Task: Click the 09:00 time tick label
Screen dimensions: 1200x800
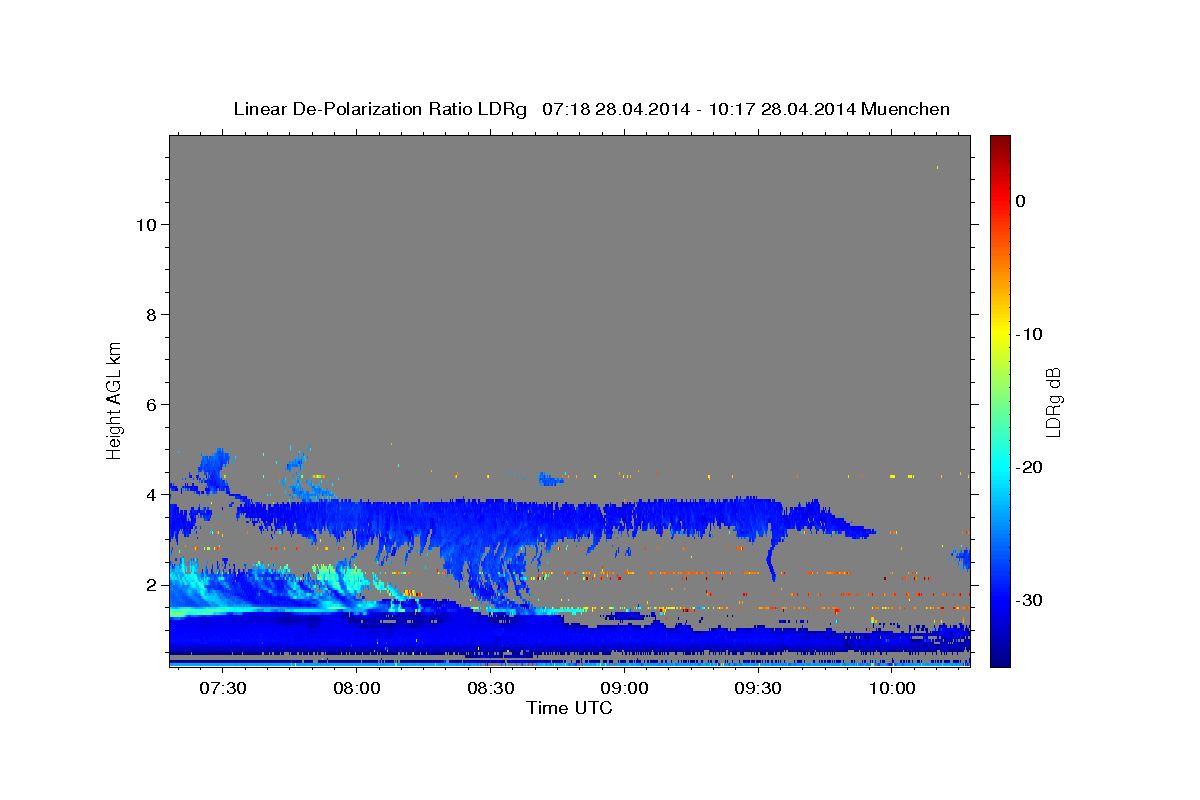Action: click(x=625, y=689)
